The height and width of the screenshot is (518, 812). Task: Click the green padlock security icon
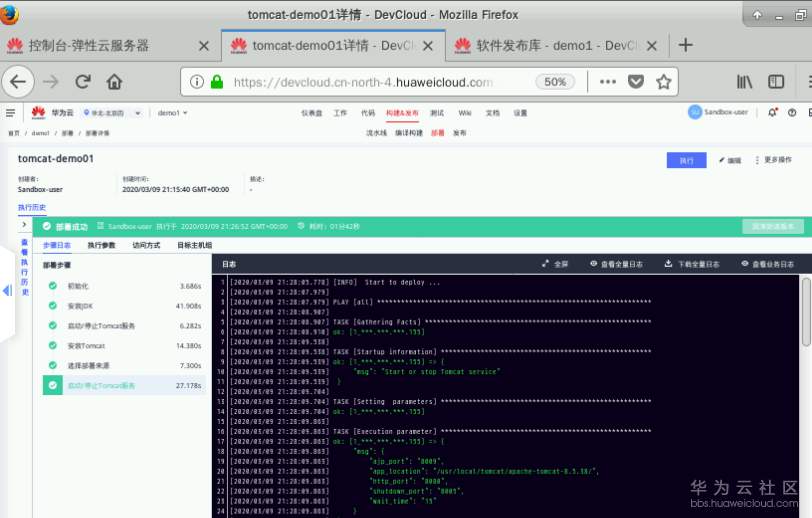click(x=217, y=82)
